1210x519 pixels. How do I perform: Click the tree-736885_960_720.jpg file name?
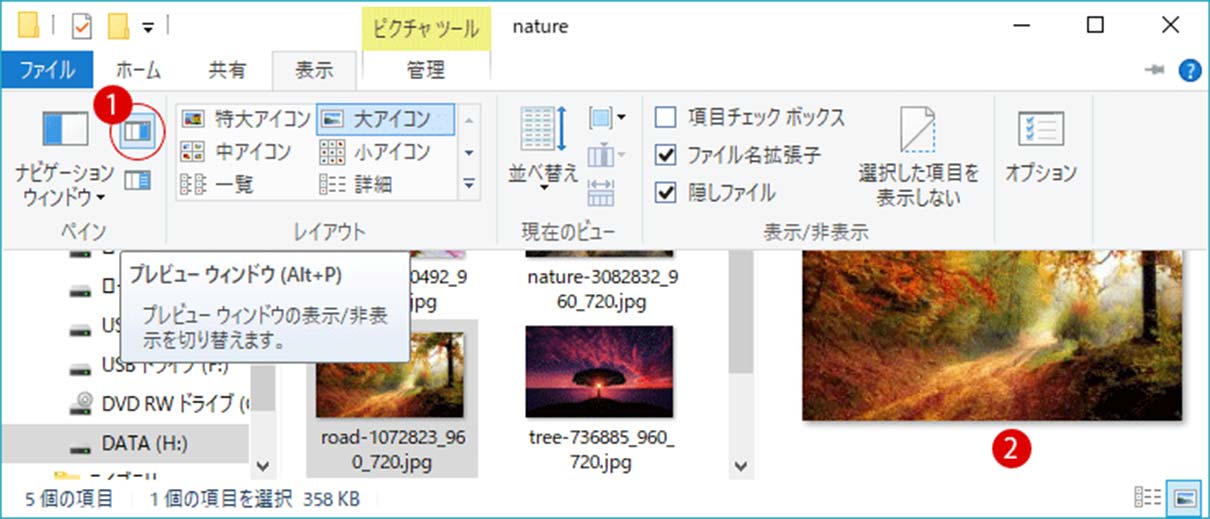tap(603, 450)
